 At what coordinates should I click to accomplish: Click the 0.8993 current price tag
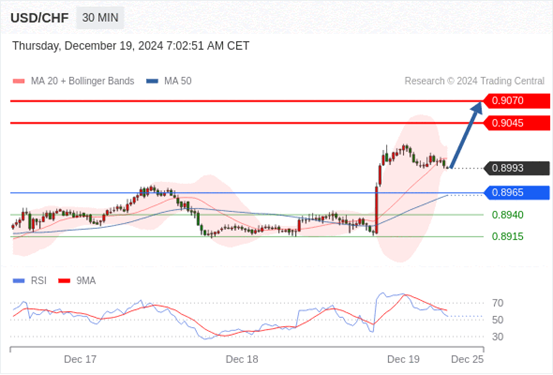click(516, 168)
